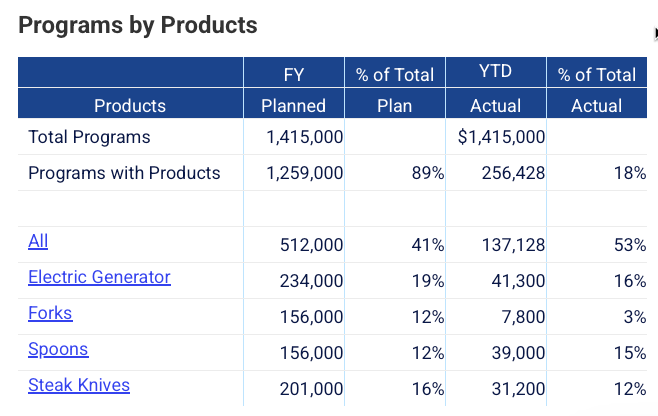Select the 512,000 planned cell for All

pyautogui.click(x=314, y=245)
